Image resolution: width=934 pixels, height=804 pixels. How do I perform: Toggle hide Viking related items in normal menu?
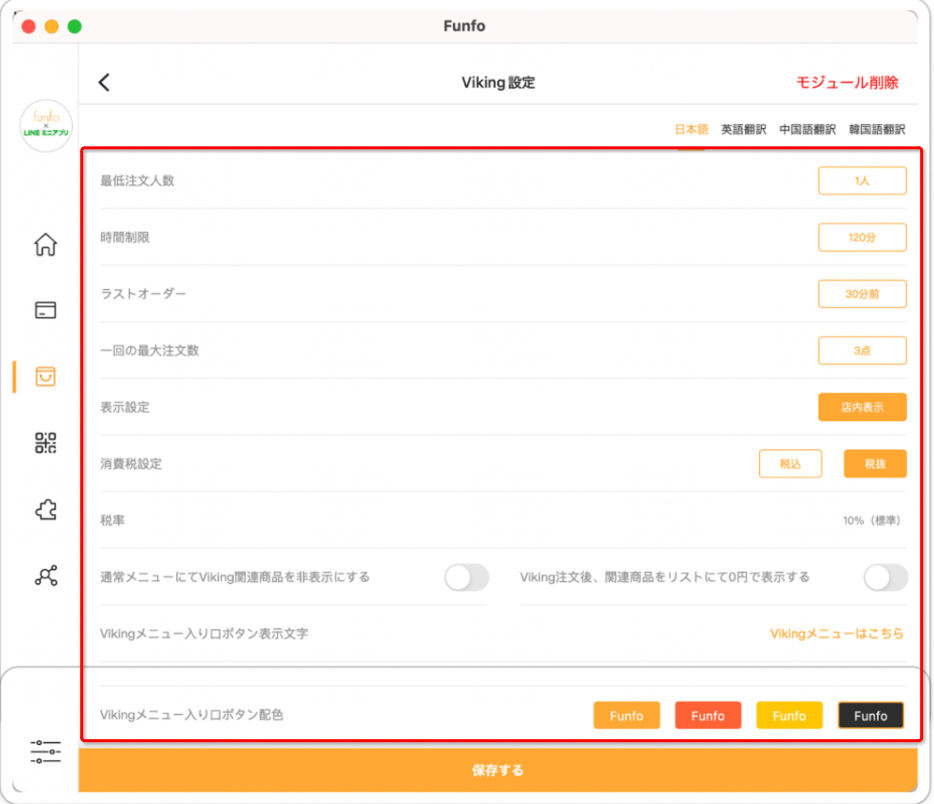coord(466,578)
